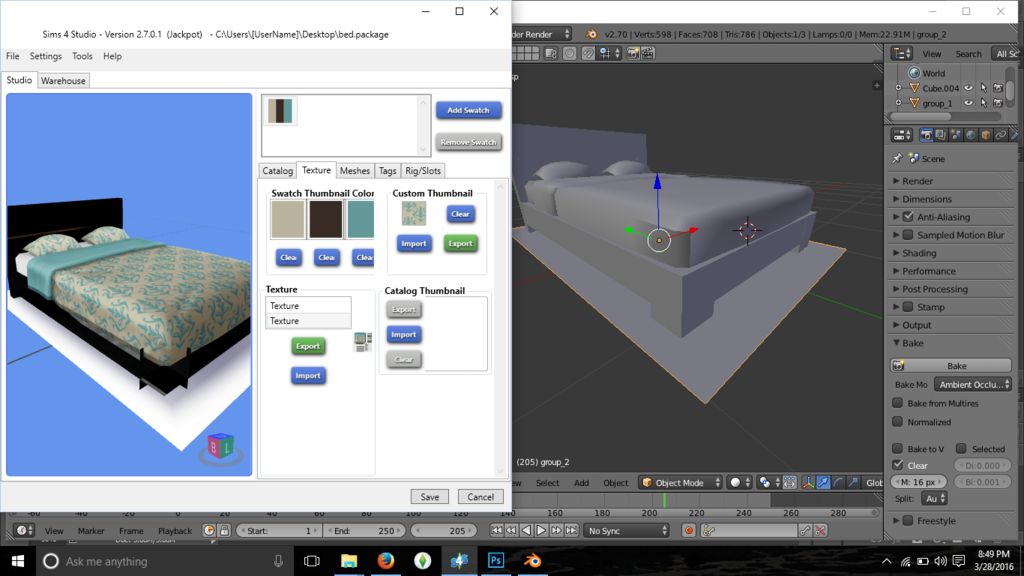This screenshot has height=576, width=1024.
Task: Open Firefox from the taskbar
Action: (385, 560)
